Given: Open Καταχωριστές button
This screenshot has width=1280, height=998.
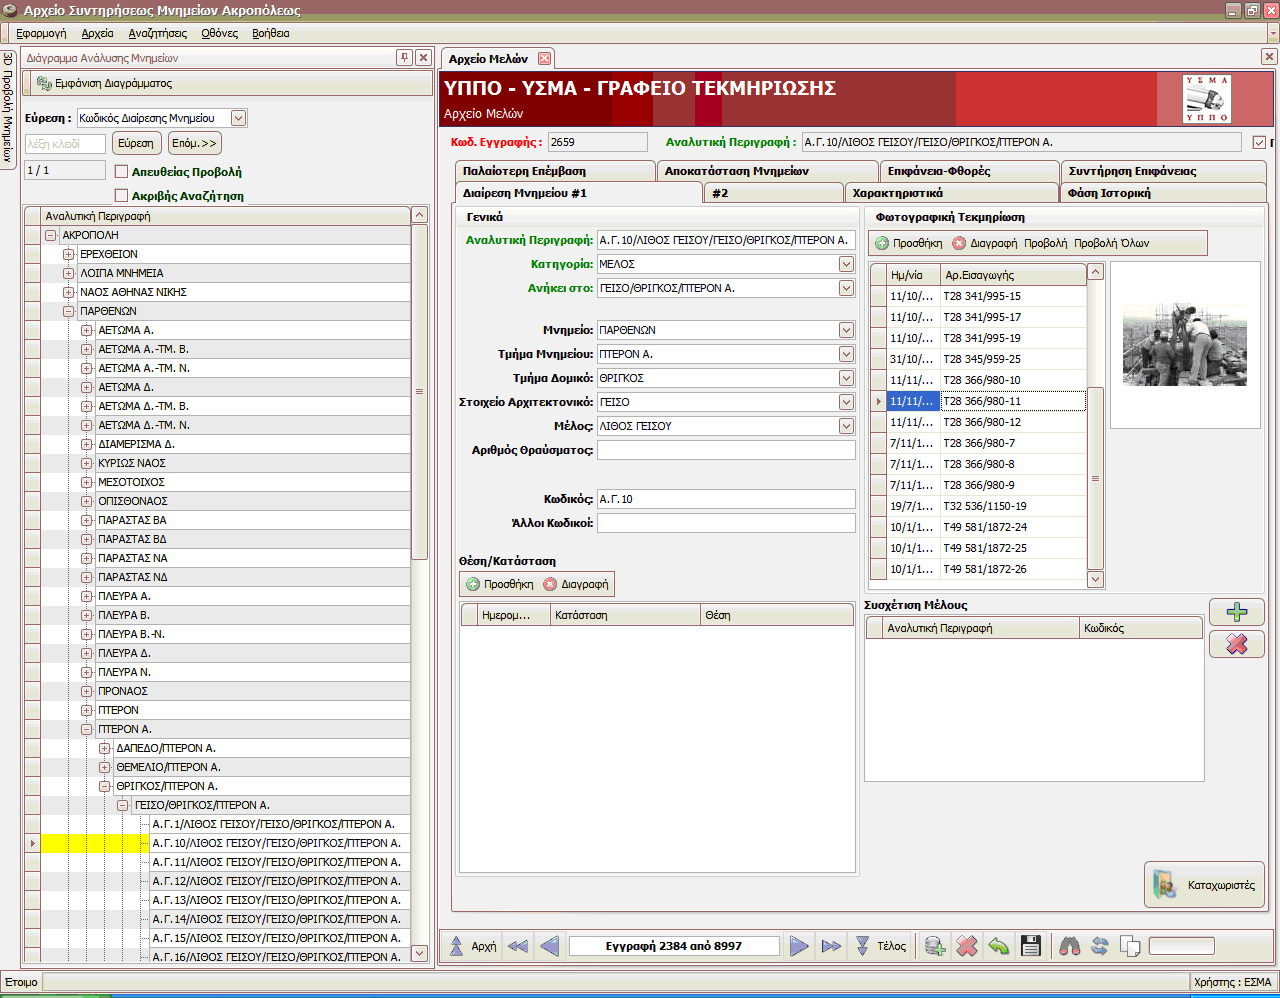Looking at the screenshot, I should click(1206, 885).
